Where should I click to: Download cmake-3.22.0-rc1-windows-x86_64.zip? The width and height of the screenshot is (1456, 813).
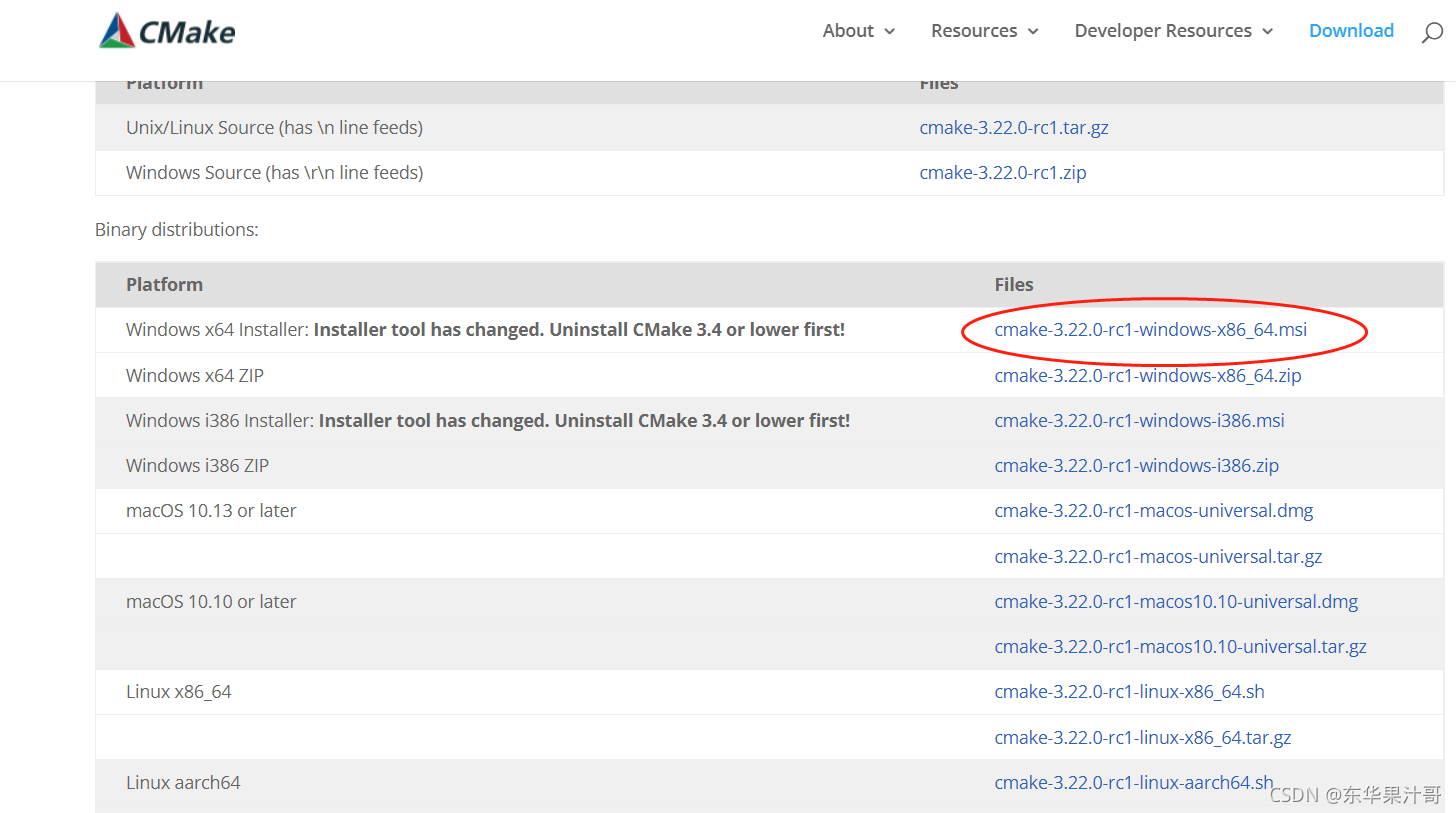[x=1147, y=376]
